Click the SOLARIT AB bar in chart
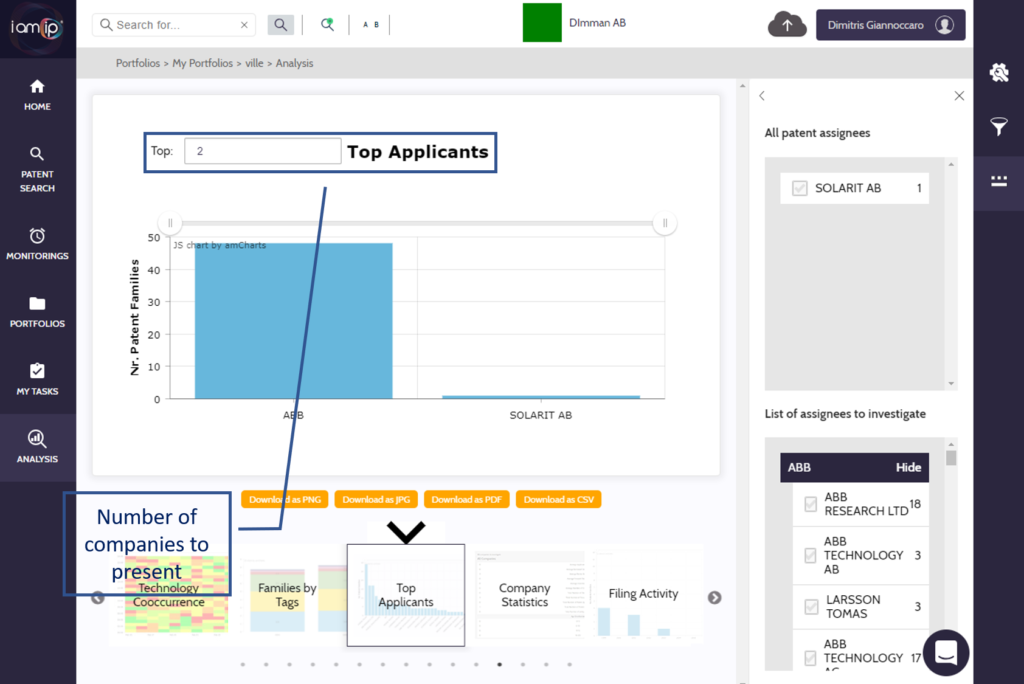 [x=541, y=397]
